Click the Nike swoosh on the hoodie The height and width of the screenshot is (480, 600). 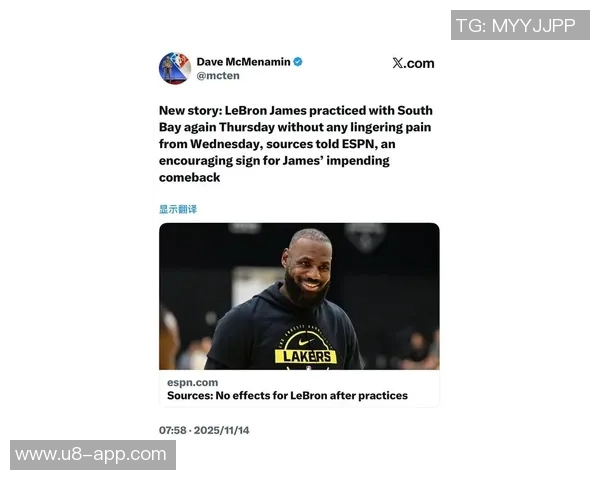tap(306, 341)
